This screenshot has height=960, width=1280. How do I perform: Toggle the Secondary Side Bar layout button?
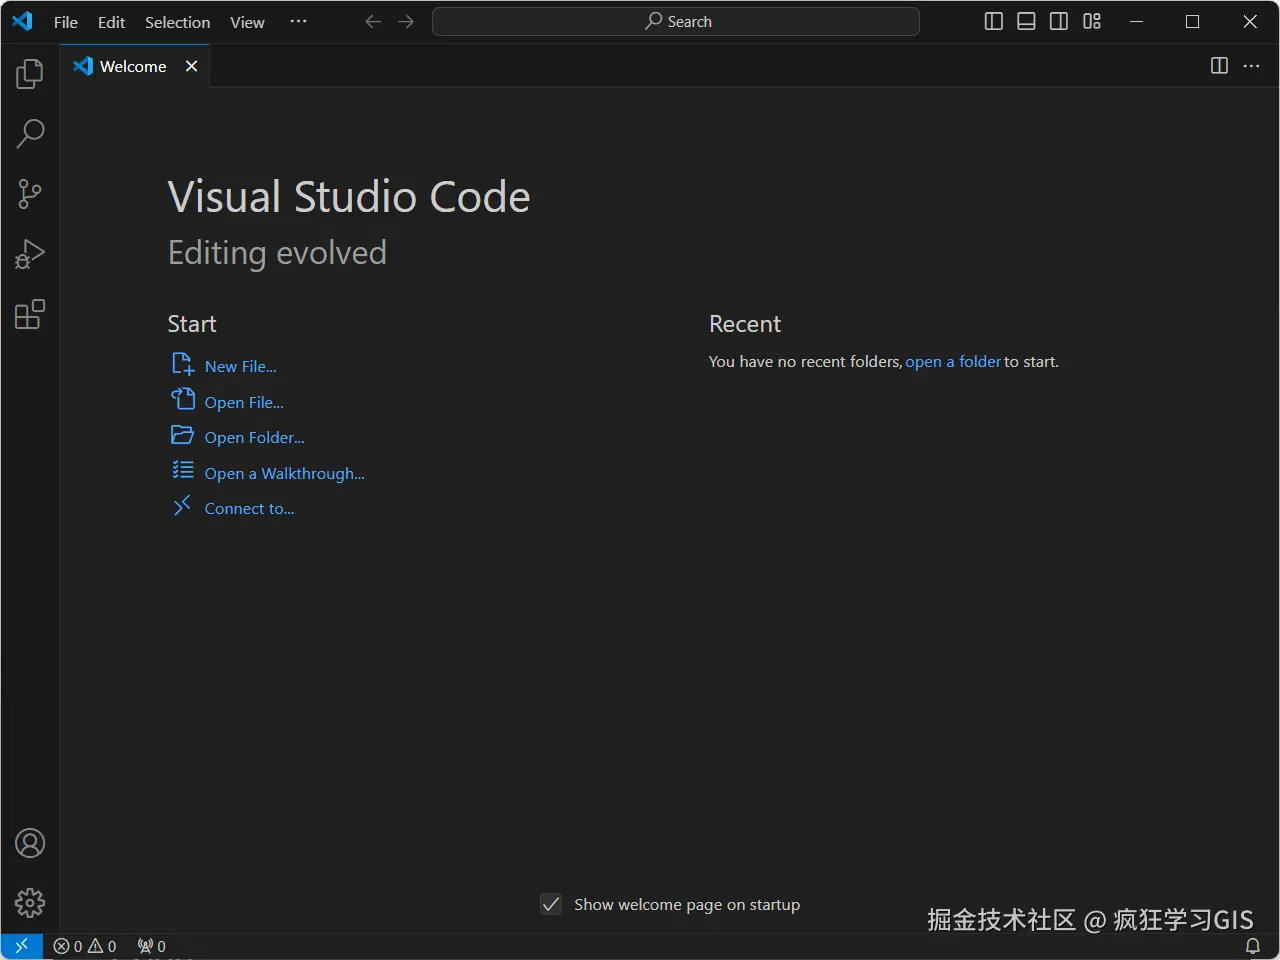pos(1059,22)
